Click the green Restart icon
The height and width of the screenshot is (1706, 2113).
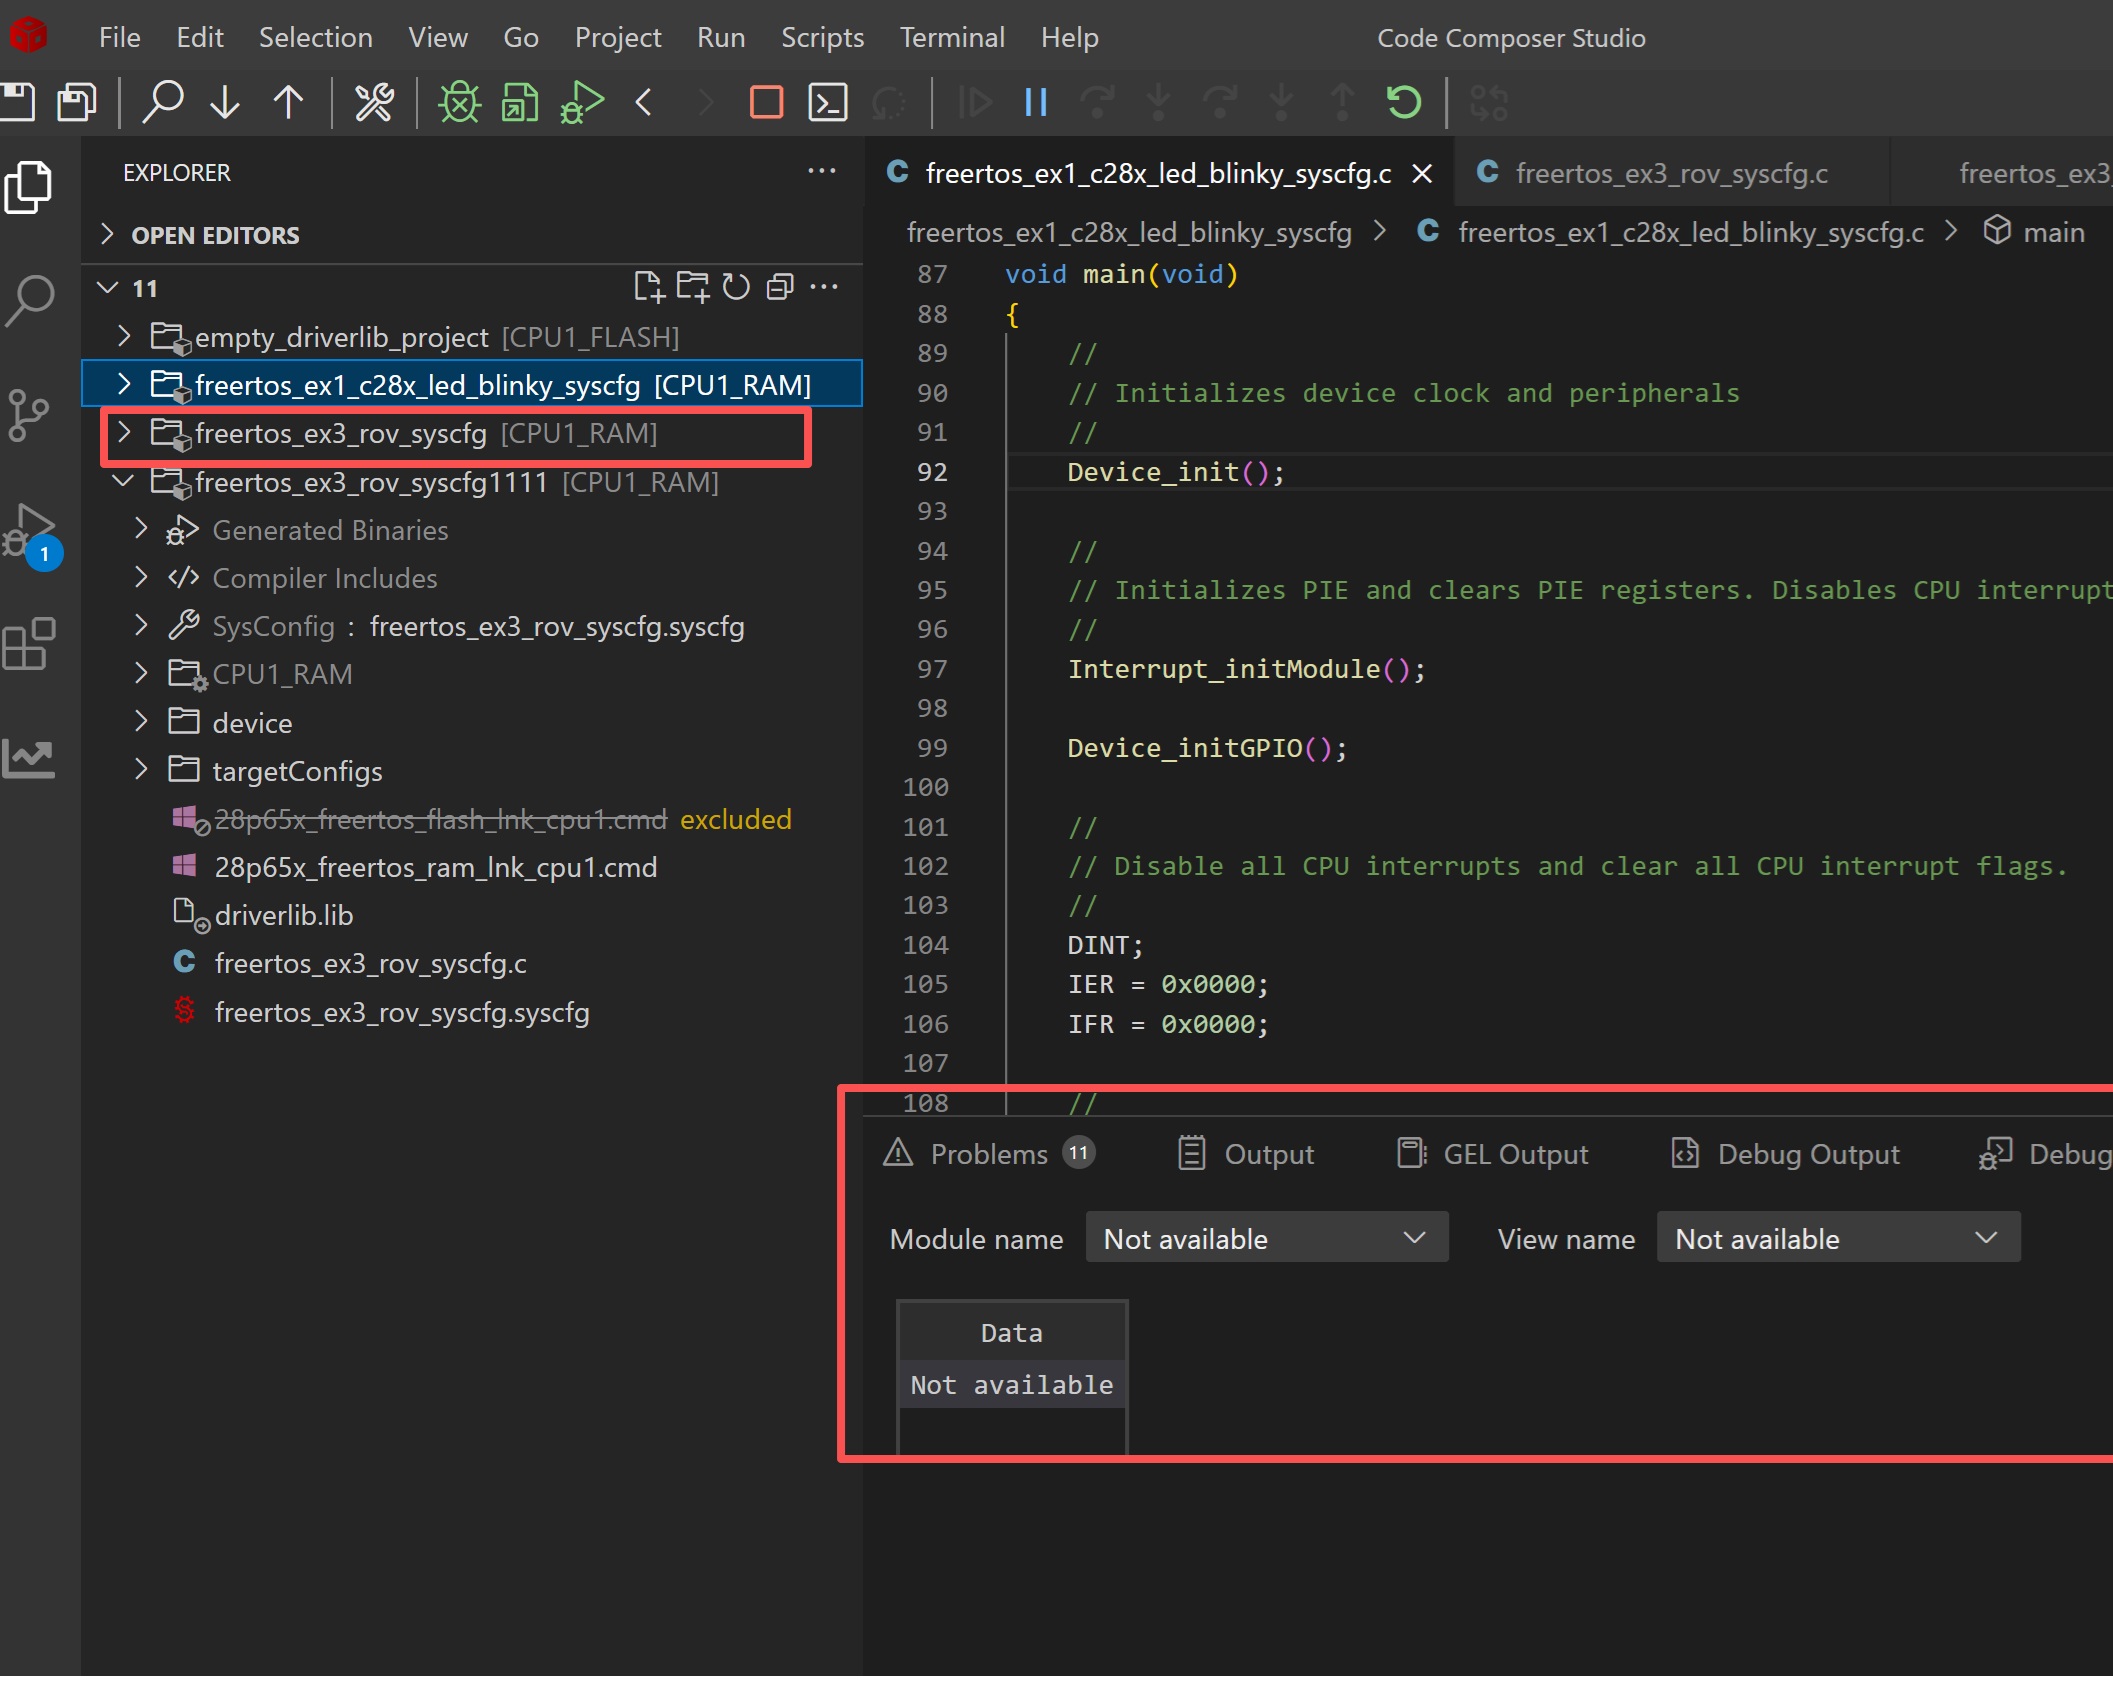(1404, 102)
